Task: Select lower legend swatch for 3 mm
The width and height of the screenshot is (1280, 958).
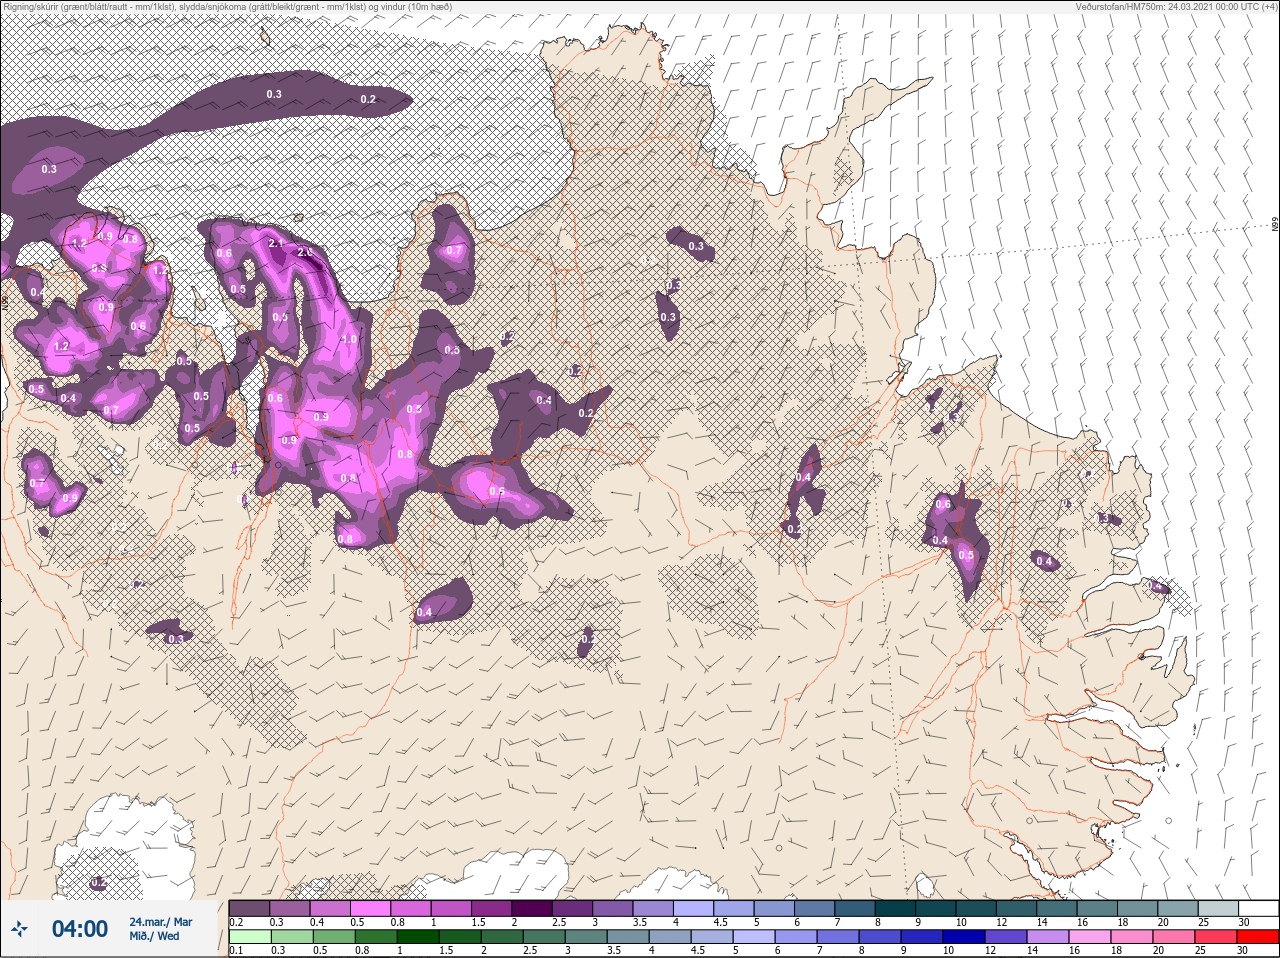Action: click(x=586, y=937)
